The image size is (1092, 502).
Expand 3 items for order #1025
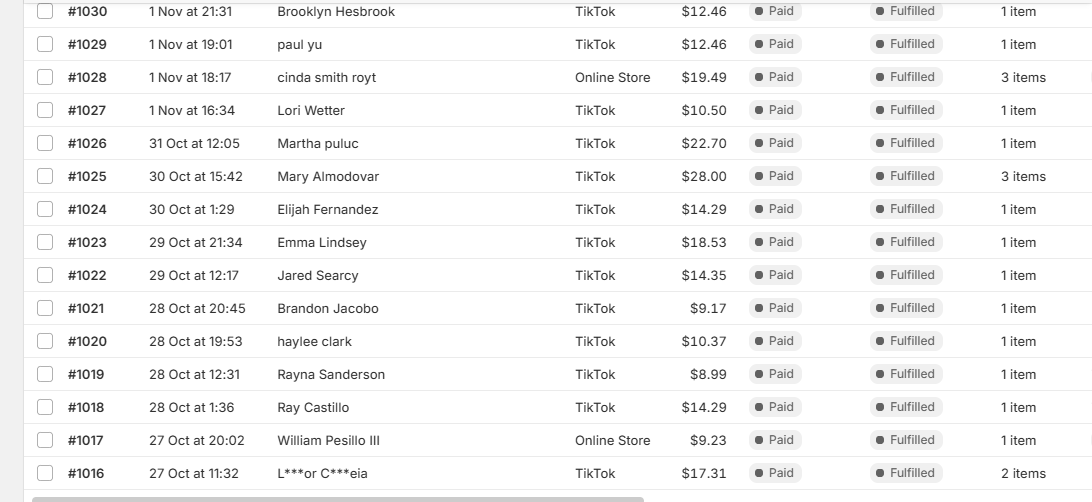tap(1023, 176)
